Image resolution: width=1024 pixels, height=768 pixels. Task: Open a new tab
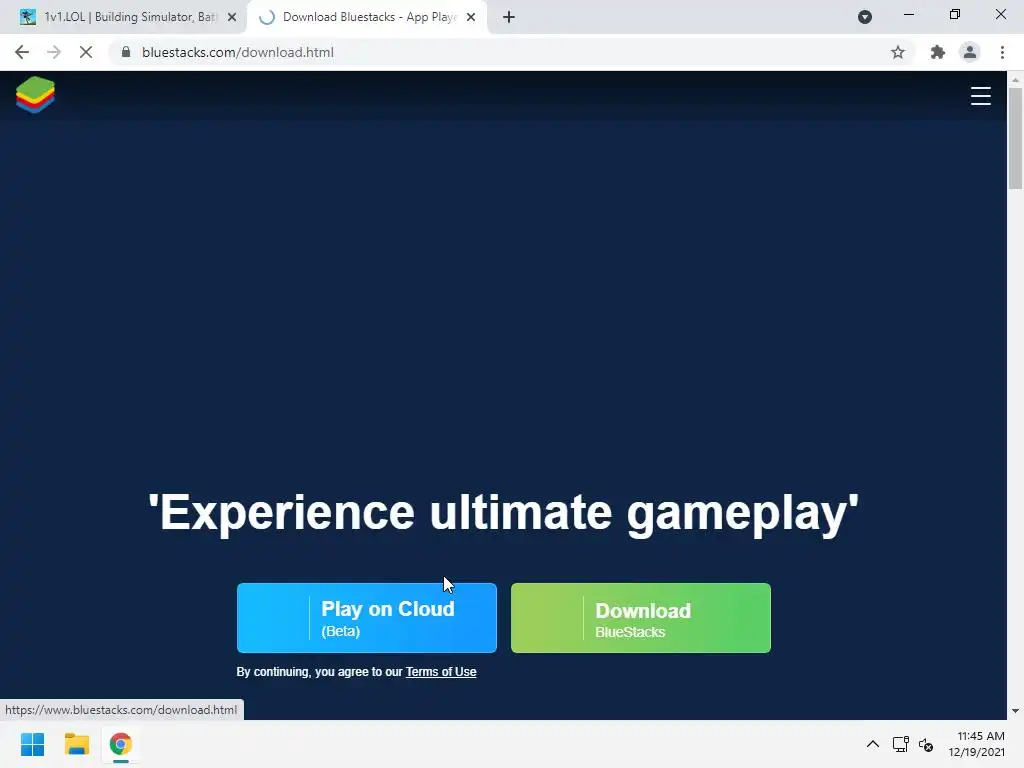509,17
